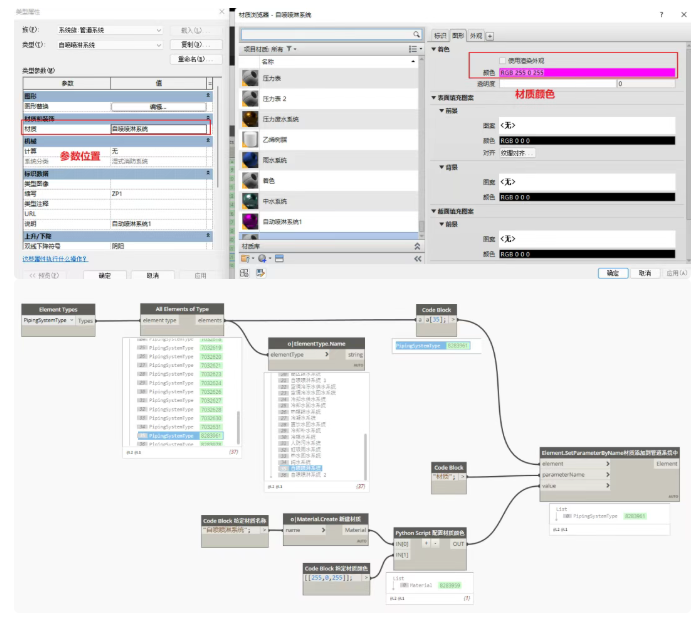This screenshot has height=624, width=693.
Task: Click the > port of the color Code Block
Action: point(366,578)
